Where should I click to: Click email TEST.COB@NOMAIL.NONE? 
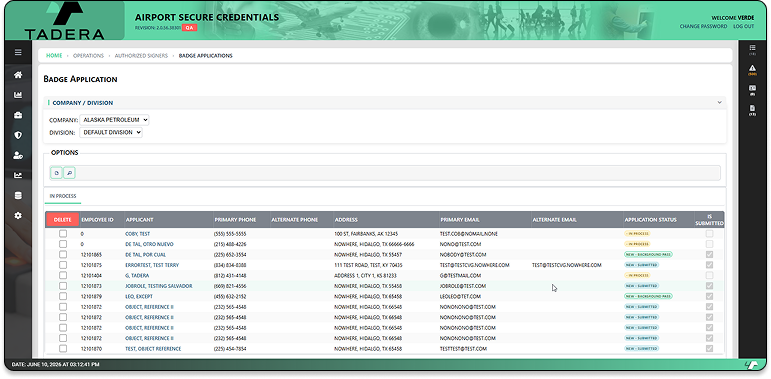tap(469, 234)
